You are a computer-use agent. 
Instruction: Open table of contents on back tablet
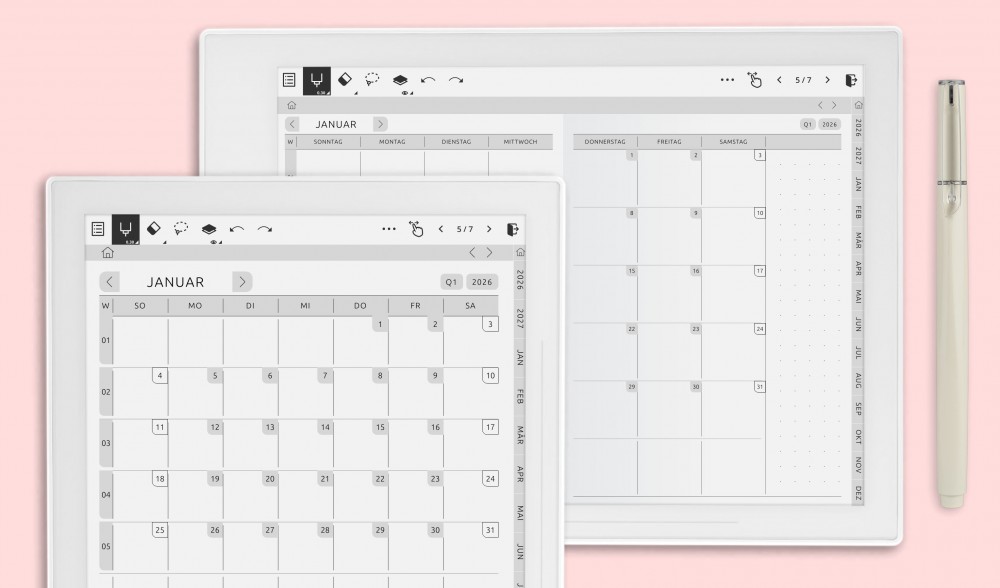pos(289,80)
